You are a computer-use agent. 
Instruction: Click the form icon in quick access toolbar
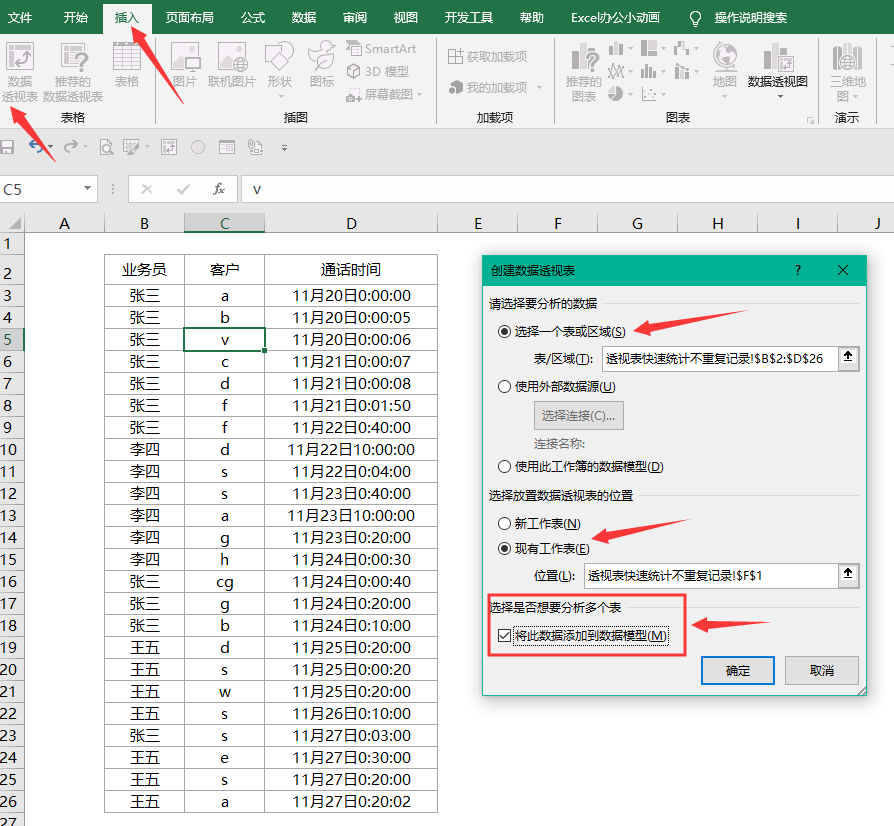(227, 148)
